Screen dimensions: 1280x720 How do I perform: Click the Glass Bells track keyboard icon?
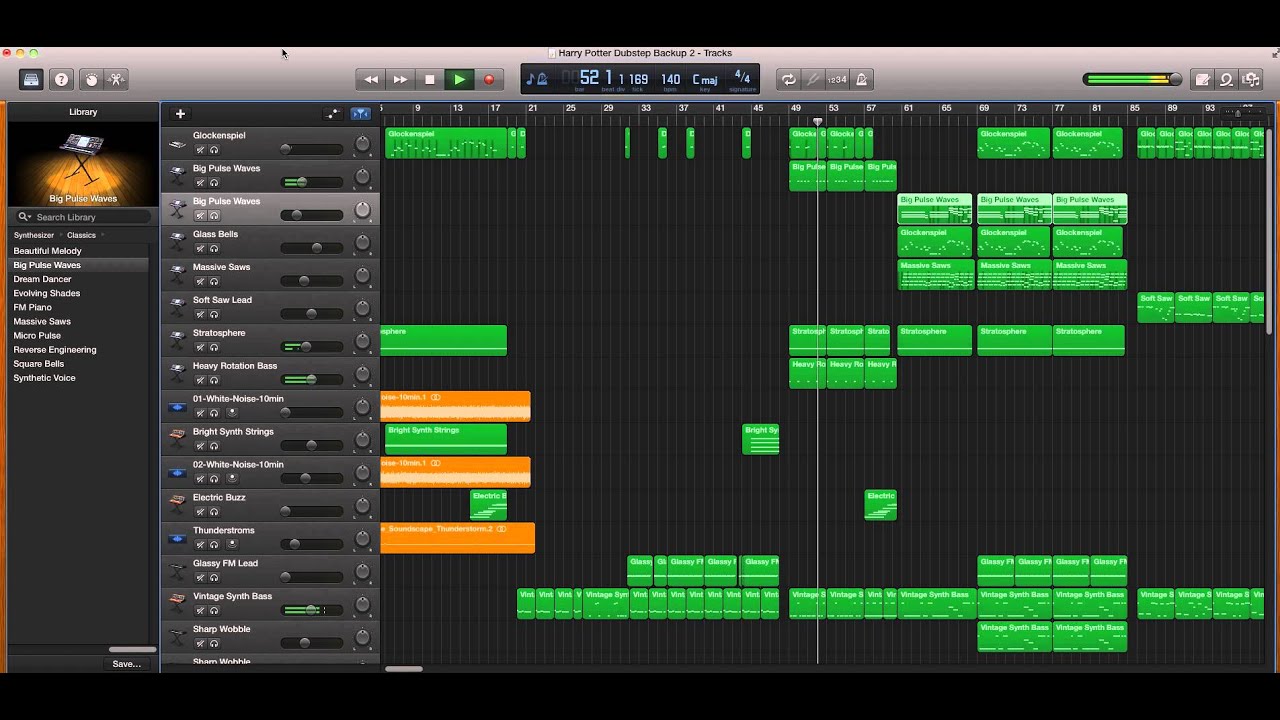point(177,243)
